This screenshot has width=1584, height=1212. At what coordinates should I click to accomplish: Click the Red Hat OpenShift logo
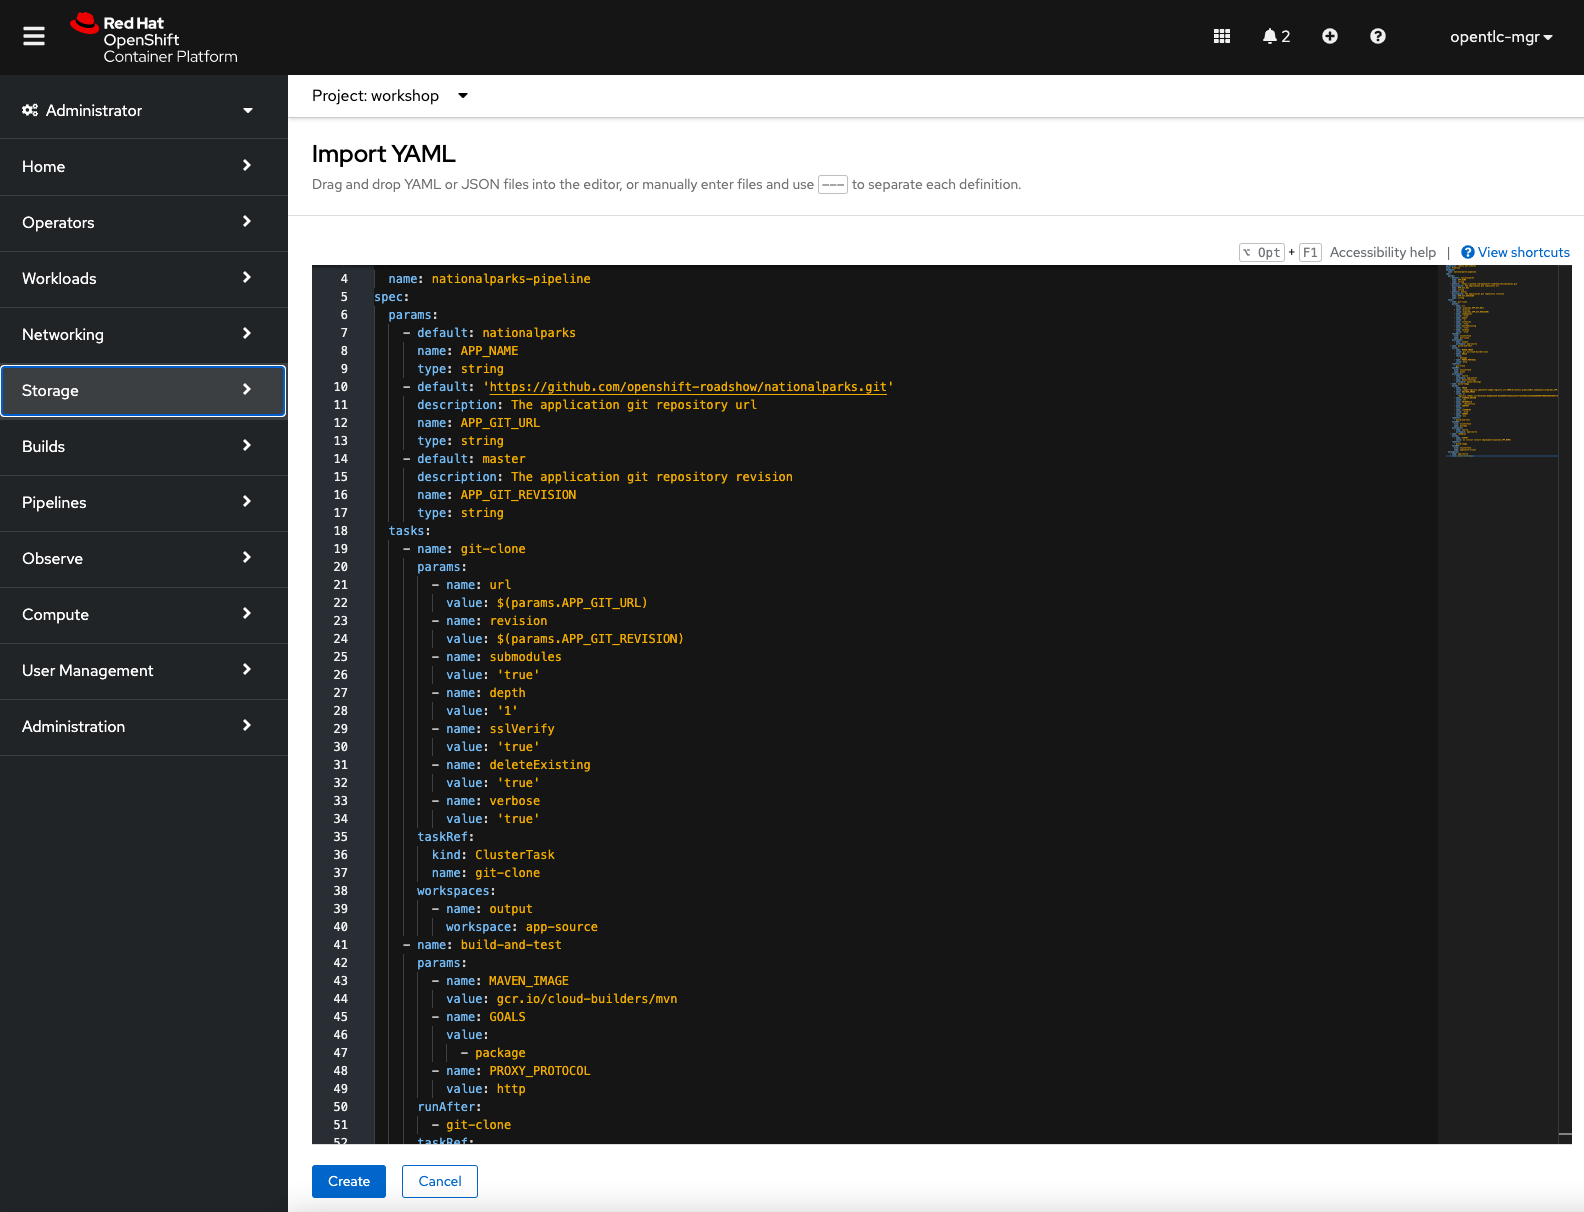[x=154, y=39]
